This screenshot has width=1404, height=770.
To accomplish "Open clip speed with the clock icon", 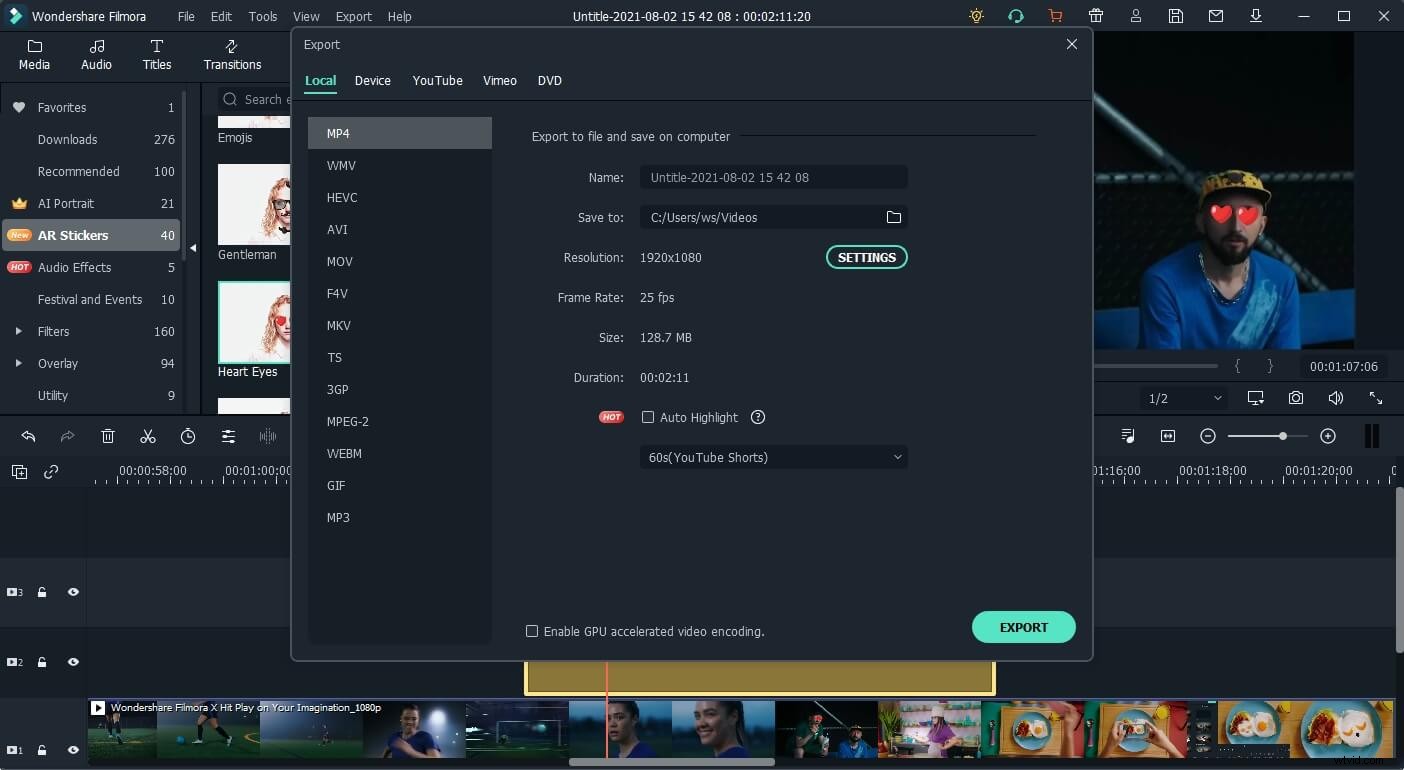I will tap(188, 436).
